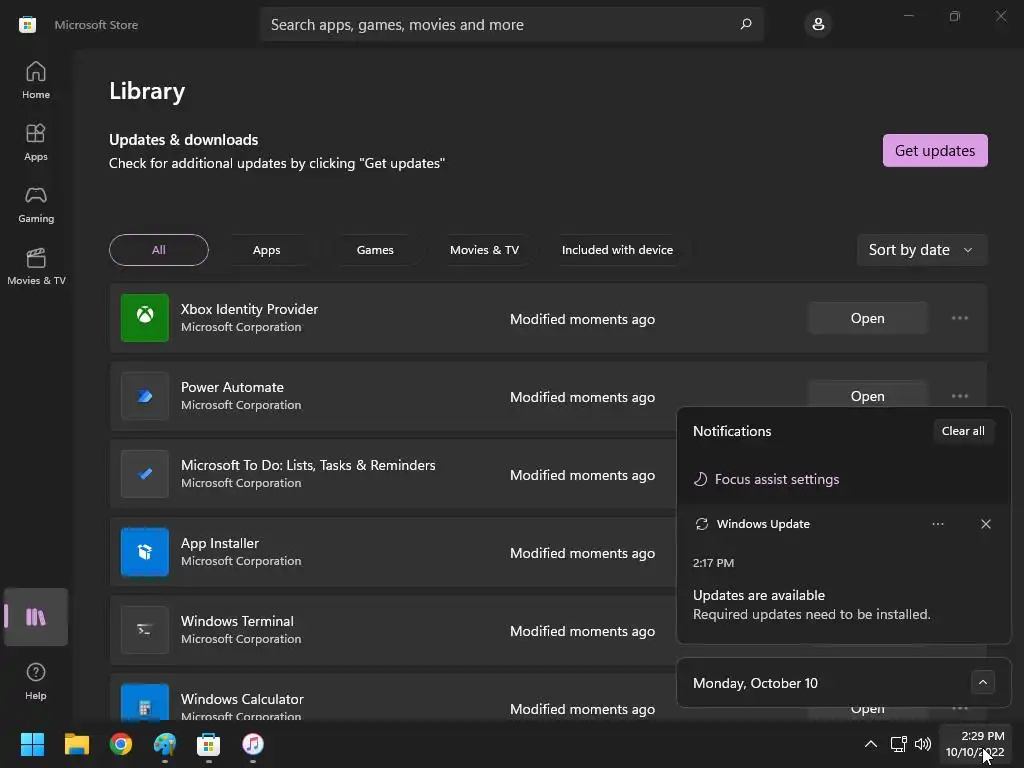This screenshot has height=768, width=1024.
Task: Select the Library icon in sidebar
Action: [x=36, y=617]
